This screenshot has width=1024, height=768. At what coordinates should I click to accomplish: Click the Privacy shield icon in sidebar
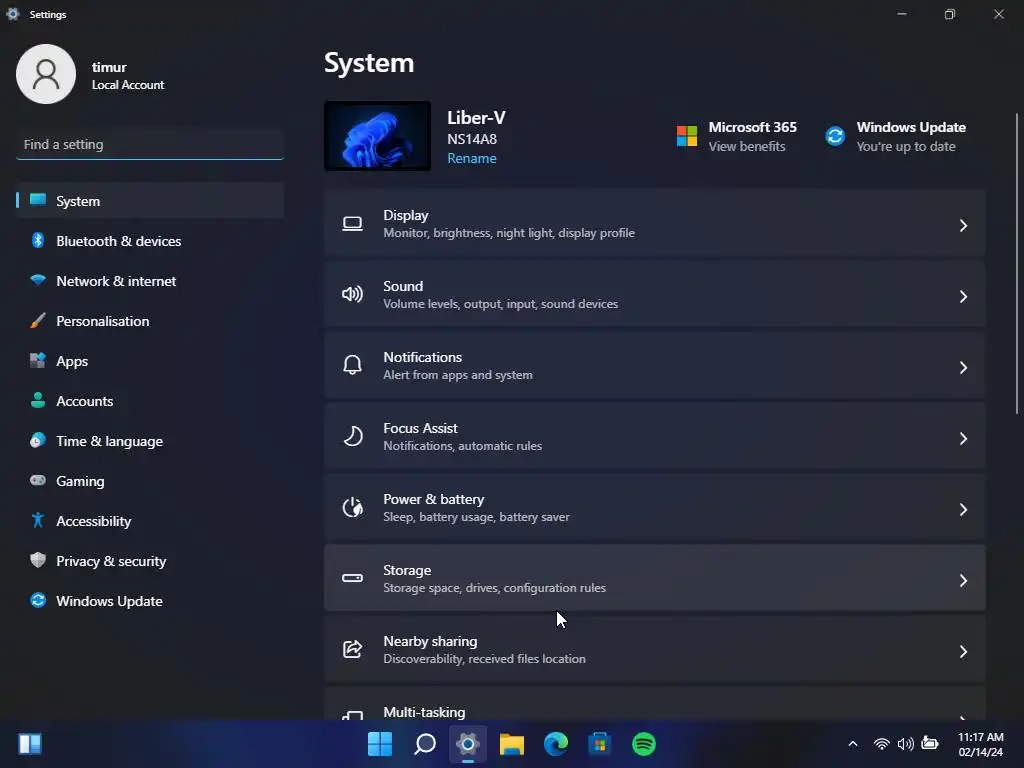pos(38,560)
